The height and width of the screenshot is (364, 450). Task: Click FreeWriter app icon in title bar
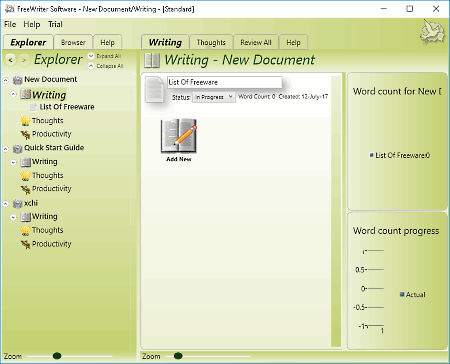tap(9, 9)
